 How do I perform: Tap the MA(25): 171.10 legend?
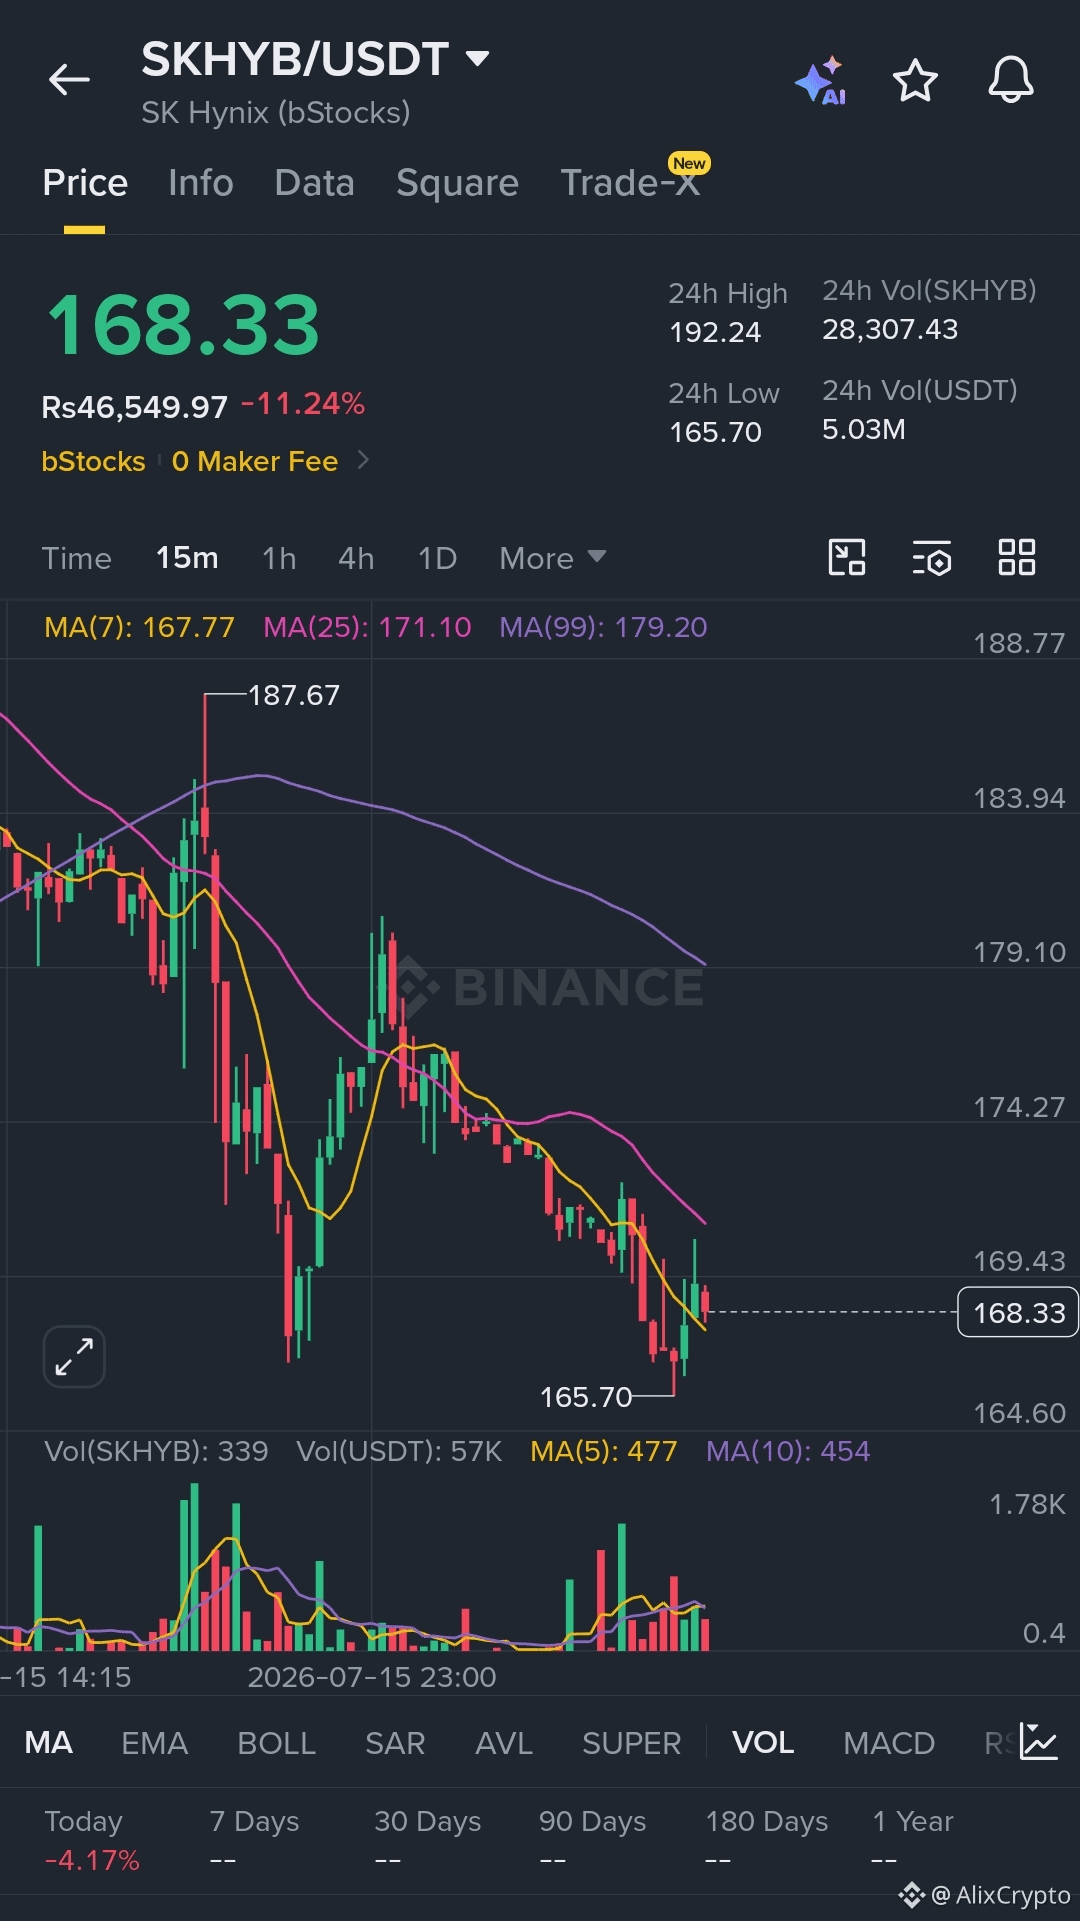click(367, 627)
